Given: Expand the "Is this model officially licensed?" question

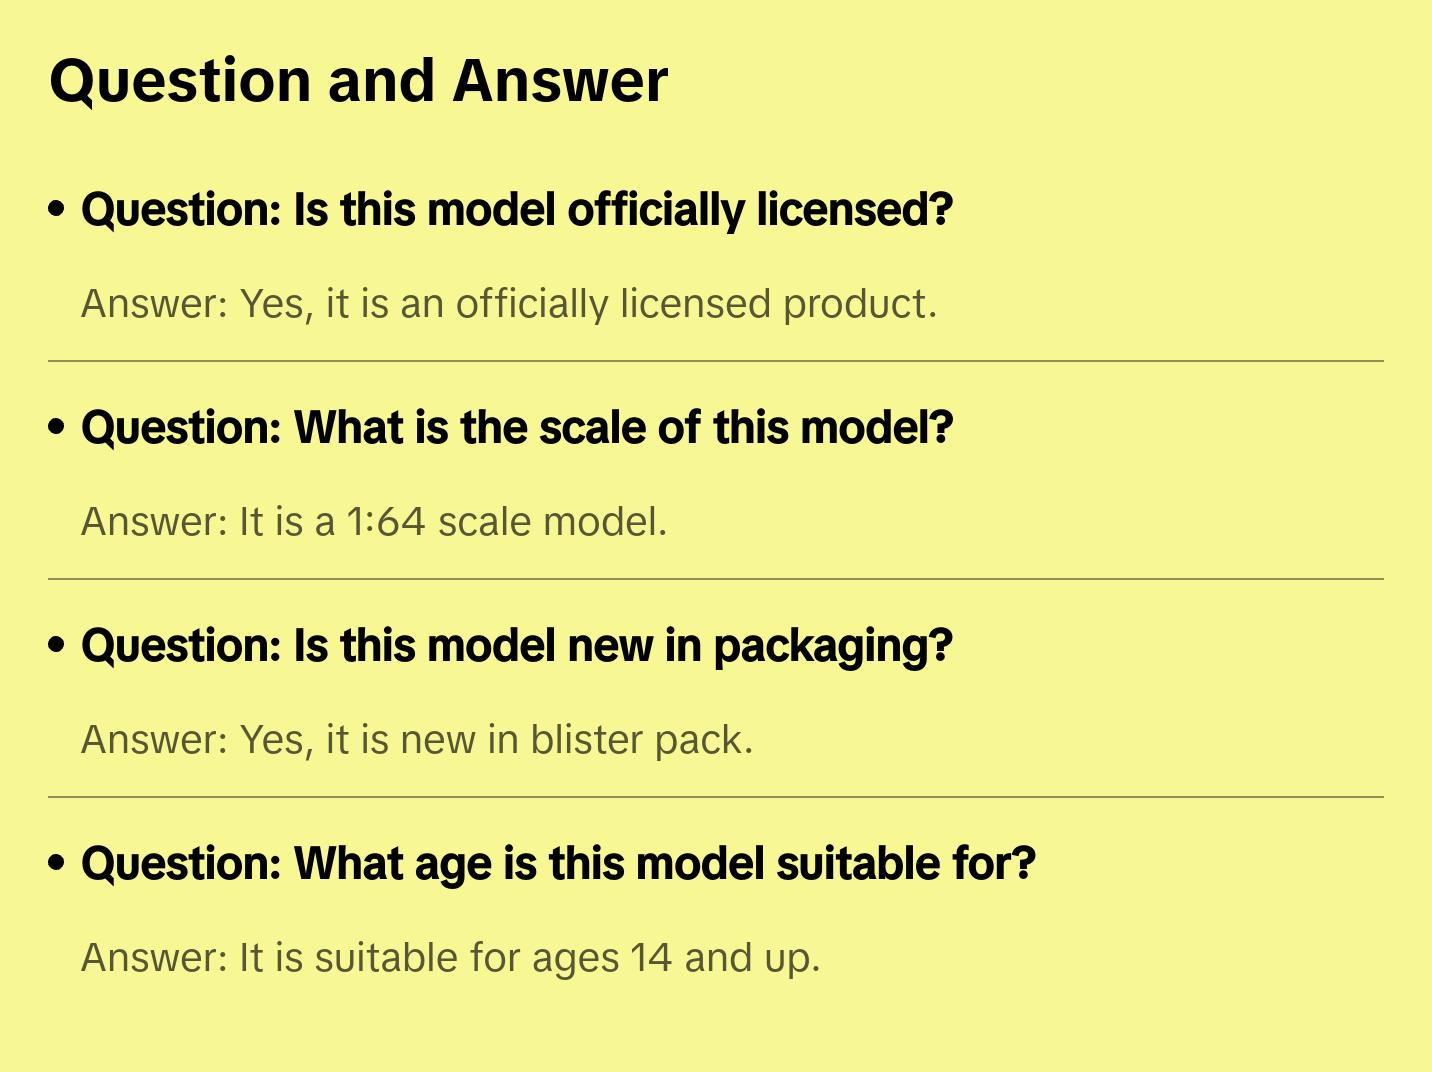Looking at the screenshot, I should [x=517, y=210].
